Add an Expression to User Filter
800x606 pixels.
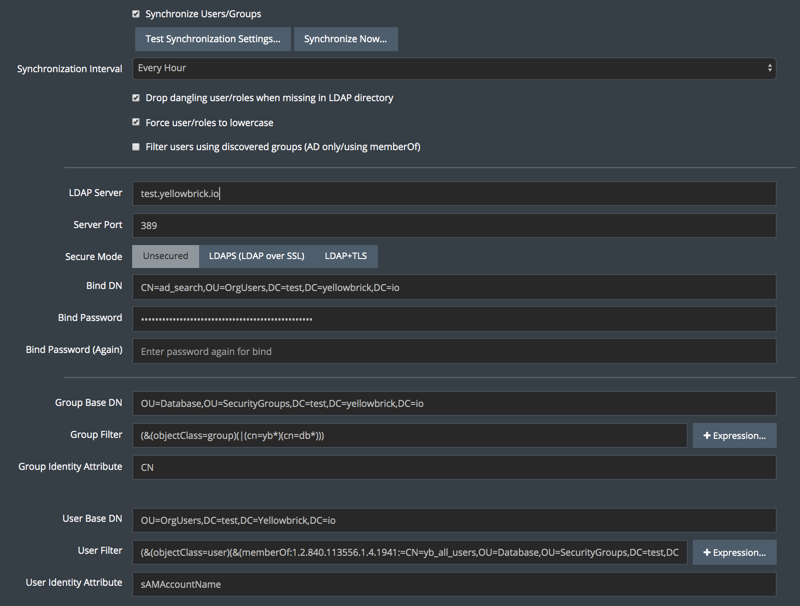coord(734,552)
